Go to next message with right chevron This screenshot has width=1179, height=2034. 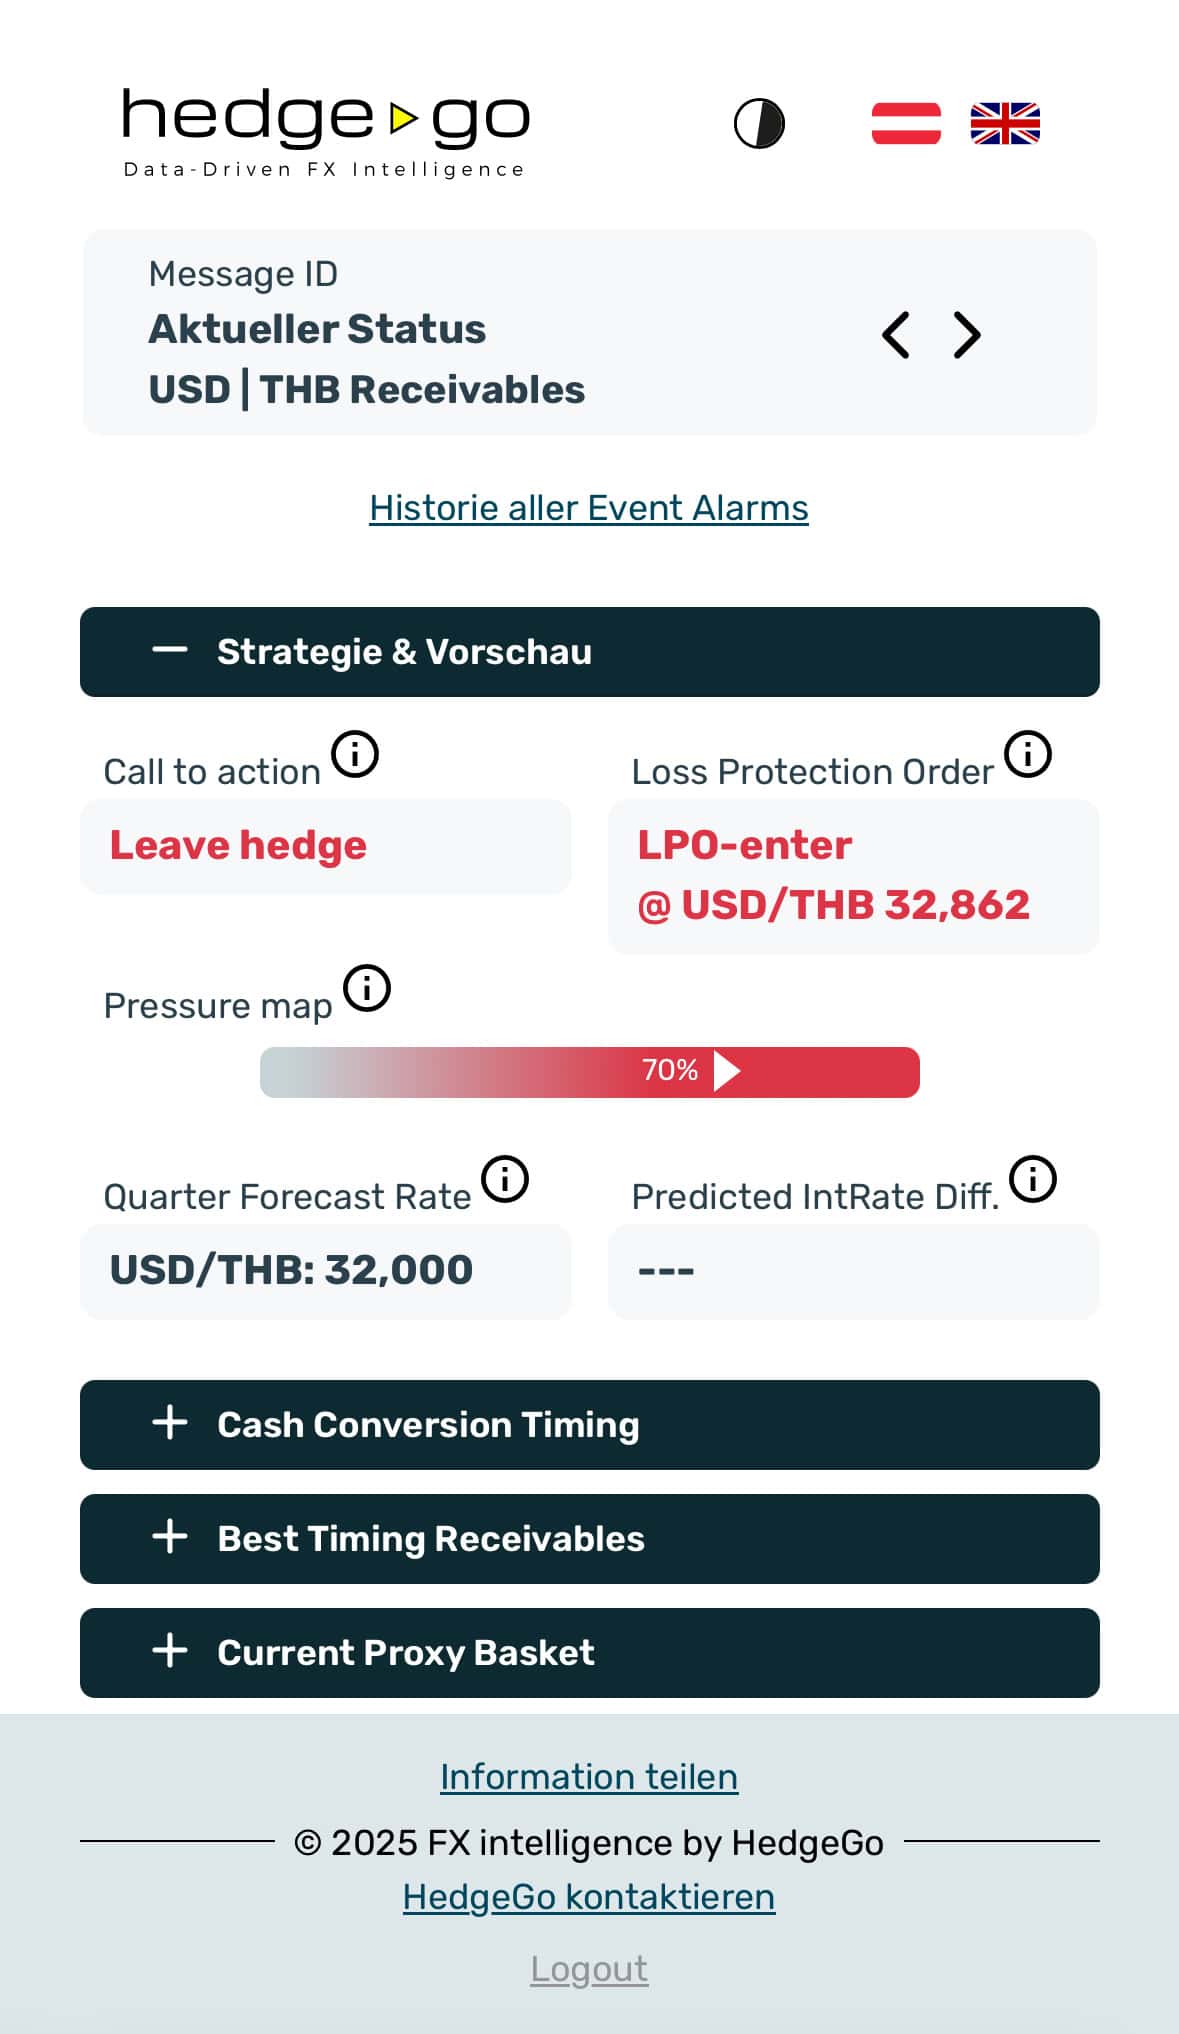(966, 335)
